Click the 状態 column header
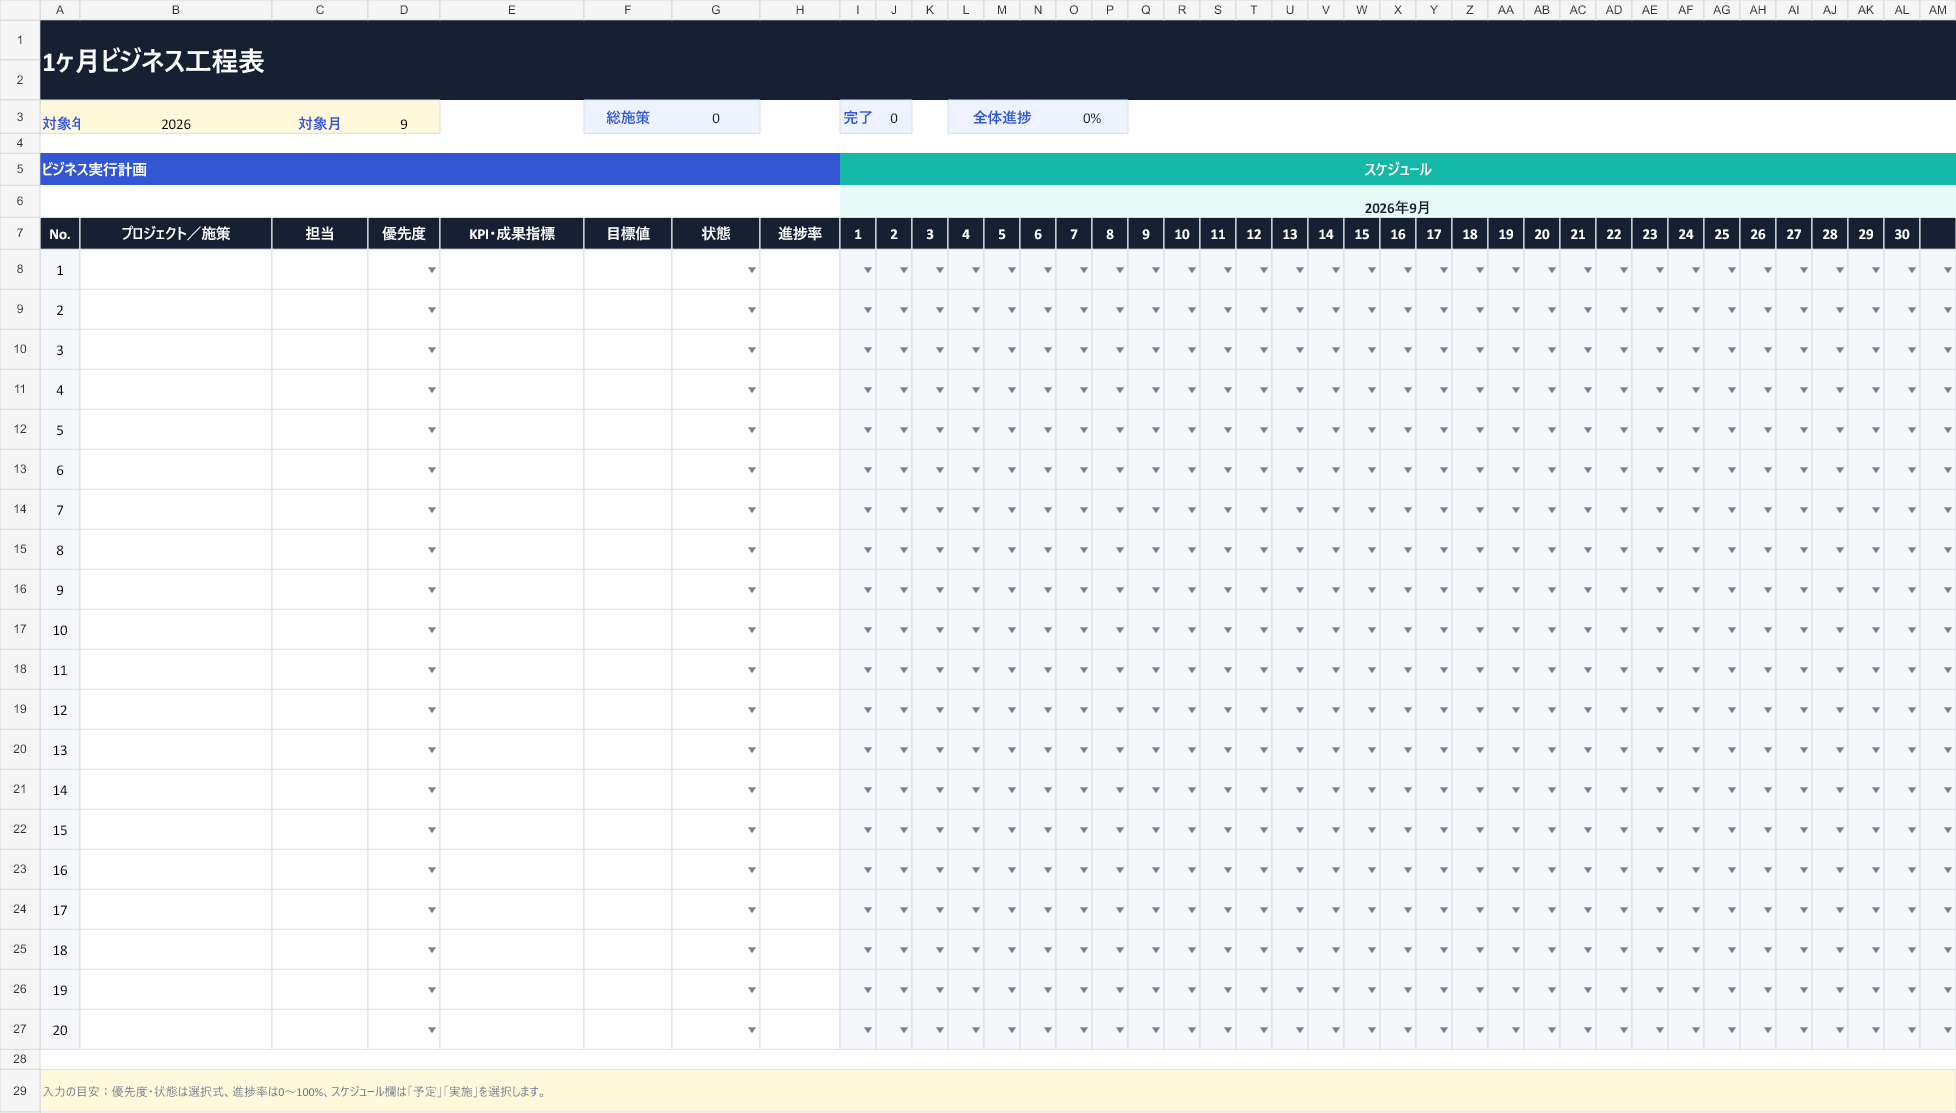Viewport: 1956px width, 1113px height. pos(716,233)
